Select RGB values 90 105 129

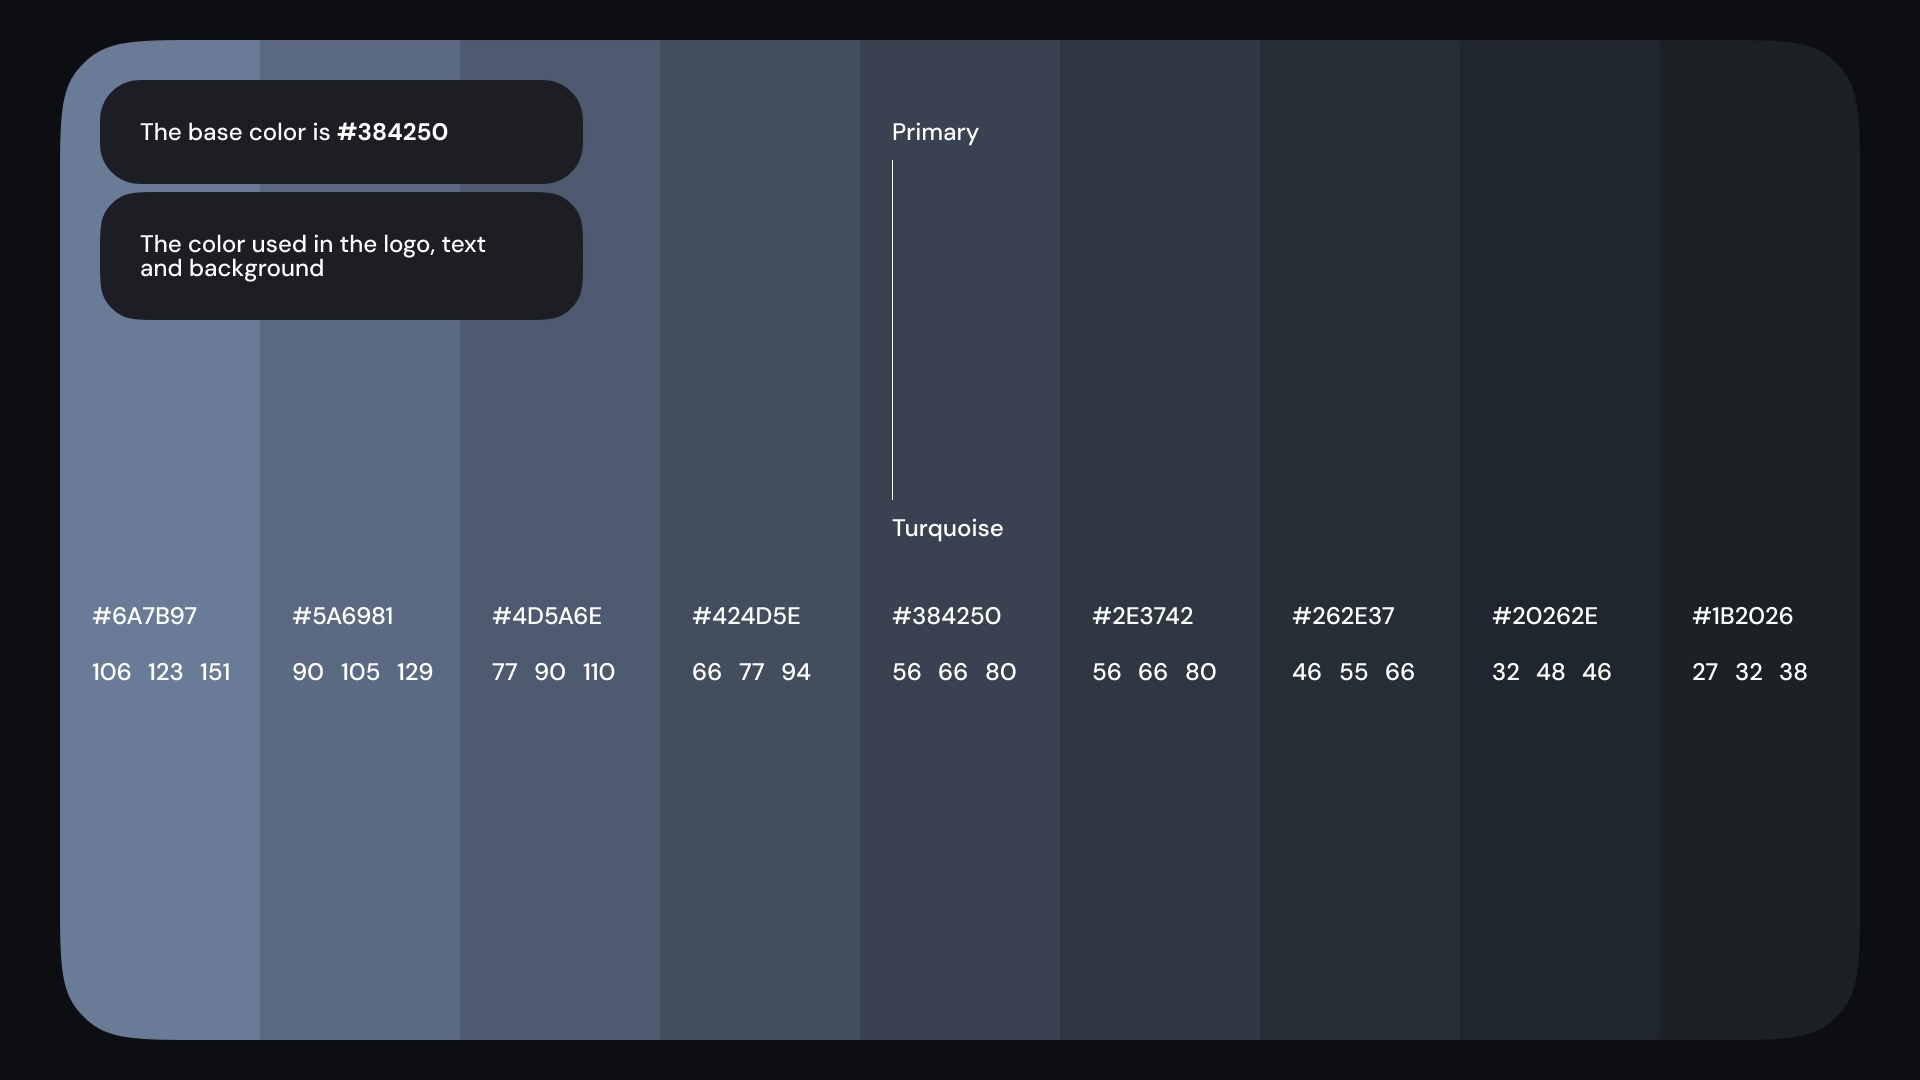coord(362,672)
